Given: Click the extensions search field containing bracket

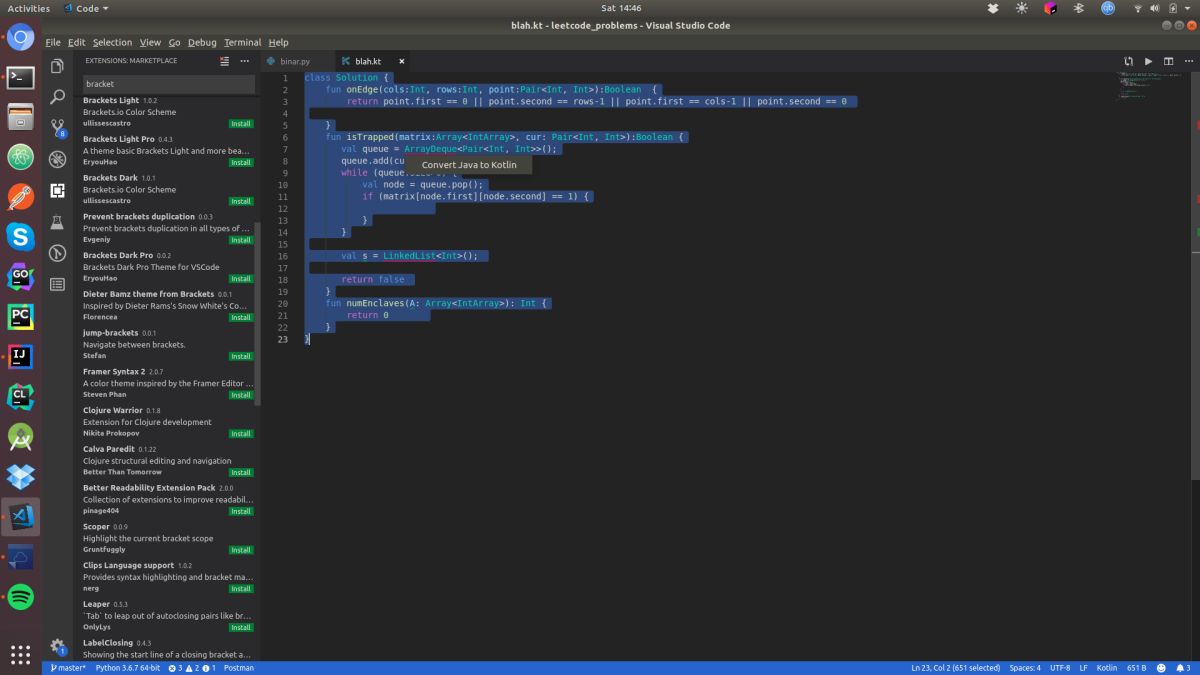Looking at the screenshot, I should 167,84.
